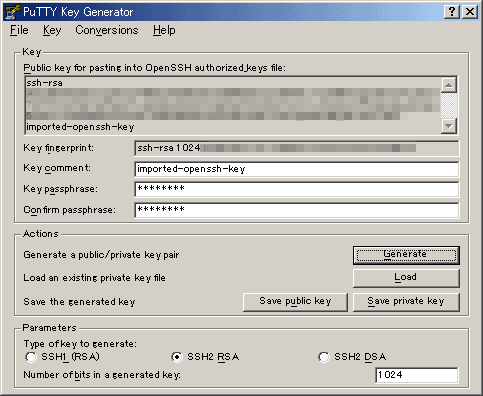
Task: Click the Key passphrase field
Action: pyautogui.click(x=297, y=189)
